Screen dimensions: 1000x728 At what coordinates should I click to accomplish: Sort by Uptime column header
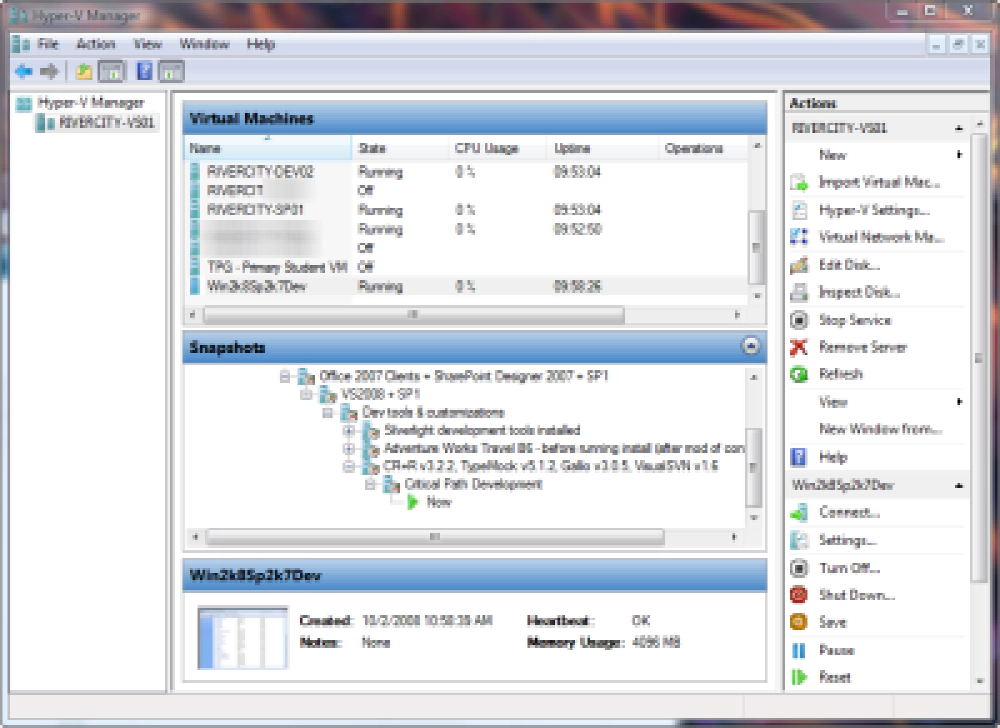(x=602, y=149)
